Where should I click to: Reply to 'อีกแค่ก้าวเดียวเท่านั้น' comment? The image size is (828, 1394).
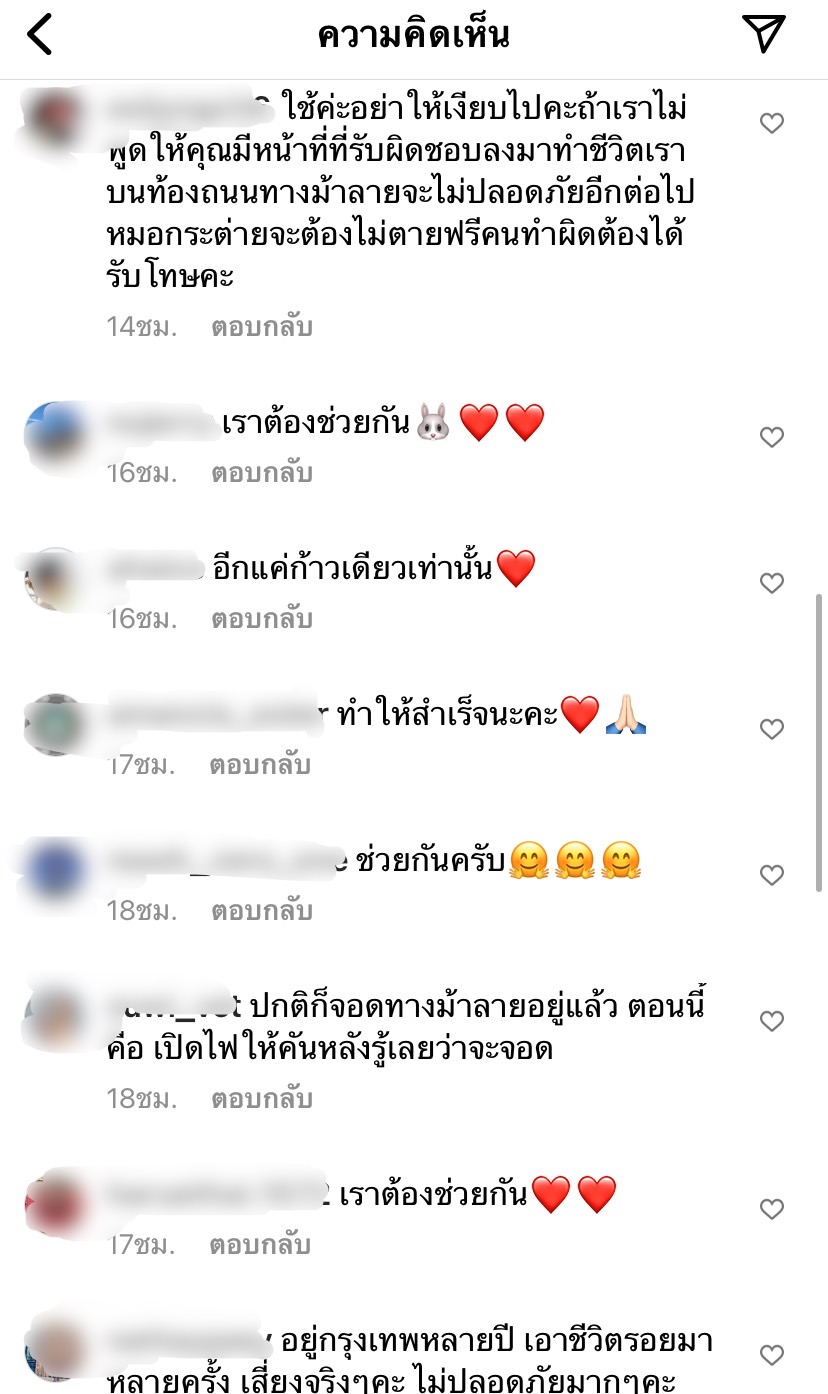click(261, 618)
